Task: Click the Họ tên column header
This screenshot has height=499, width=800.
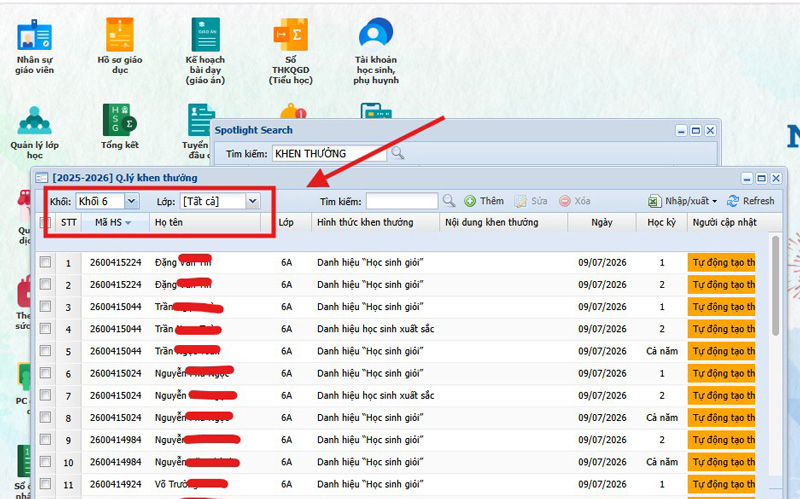Action: tap(205, 222)
